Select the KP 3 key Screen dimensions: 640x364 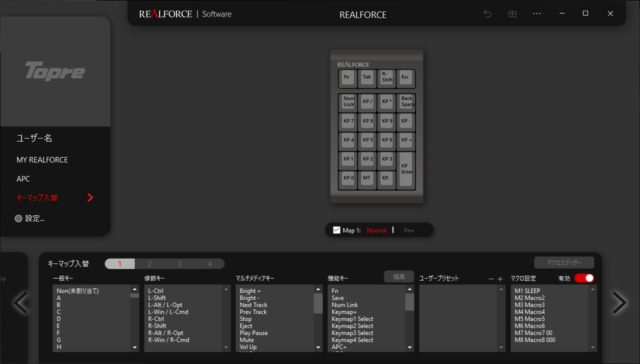387,160
